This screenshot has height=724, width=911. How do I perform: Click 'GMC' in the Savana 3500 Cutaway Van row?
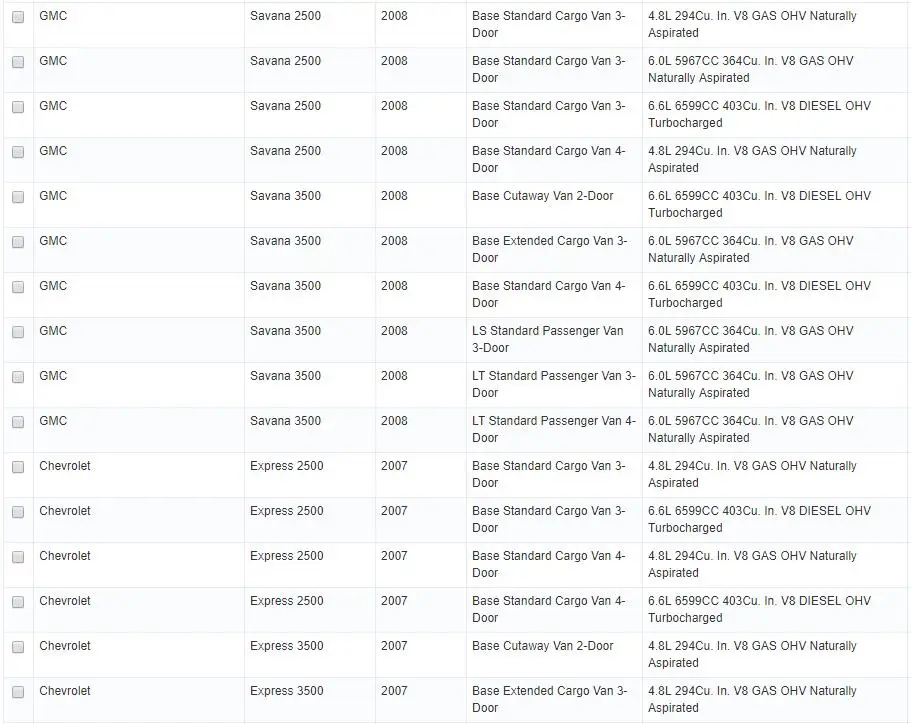click(53, 196)
